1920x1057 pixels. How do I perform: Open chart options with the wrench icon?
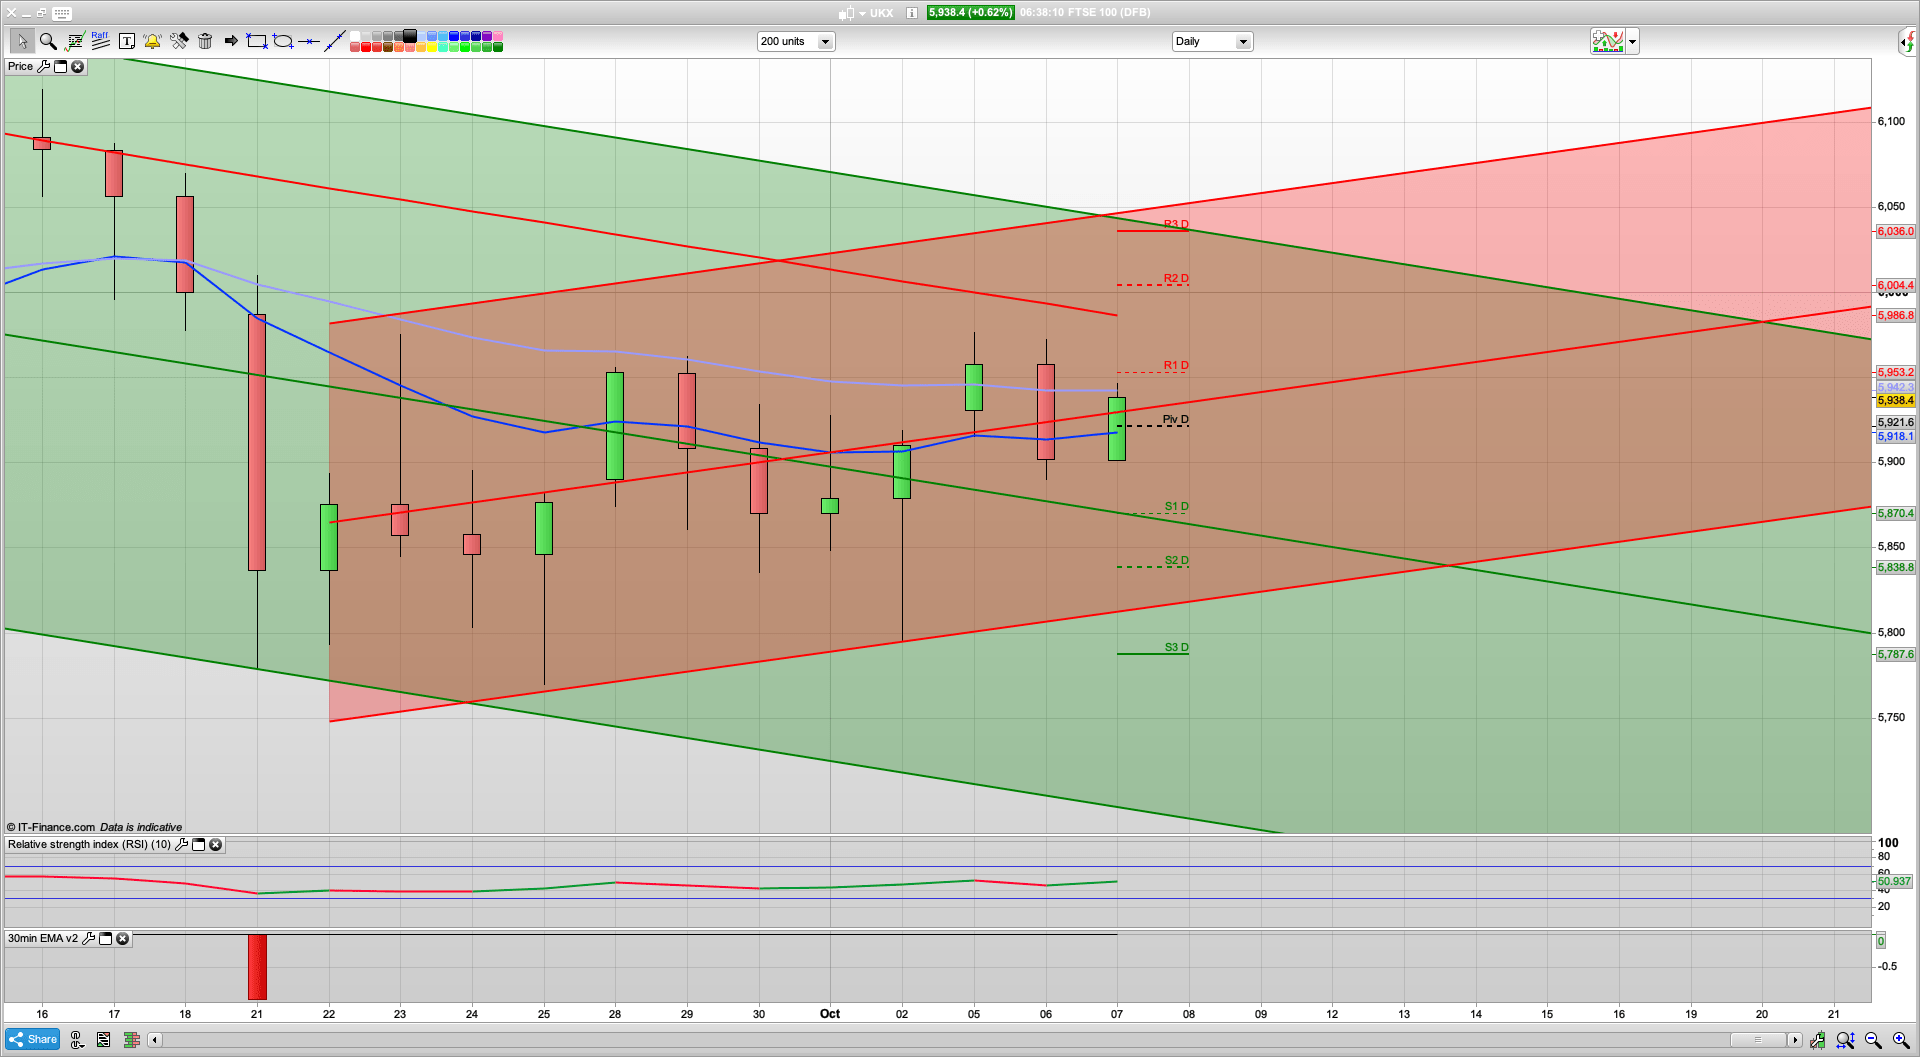[179, 40]
